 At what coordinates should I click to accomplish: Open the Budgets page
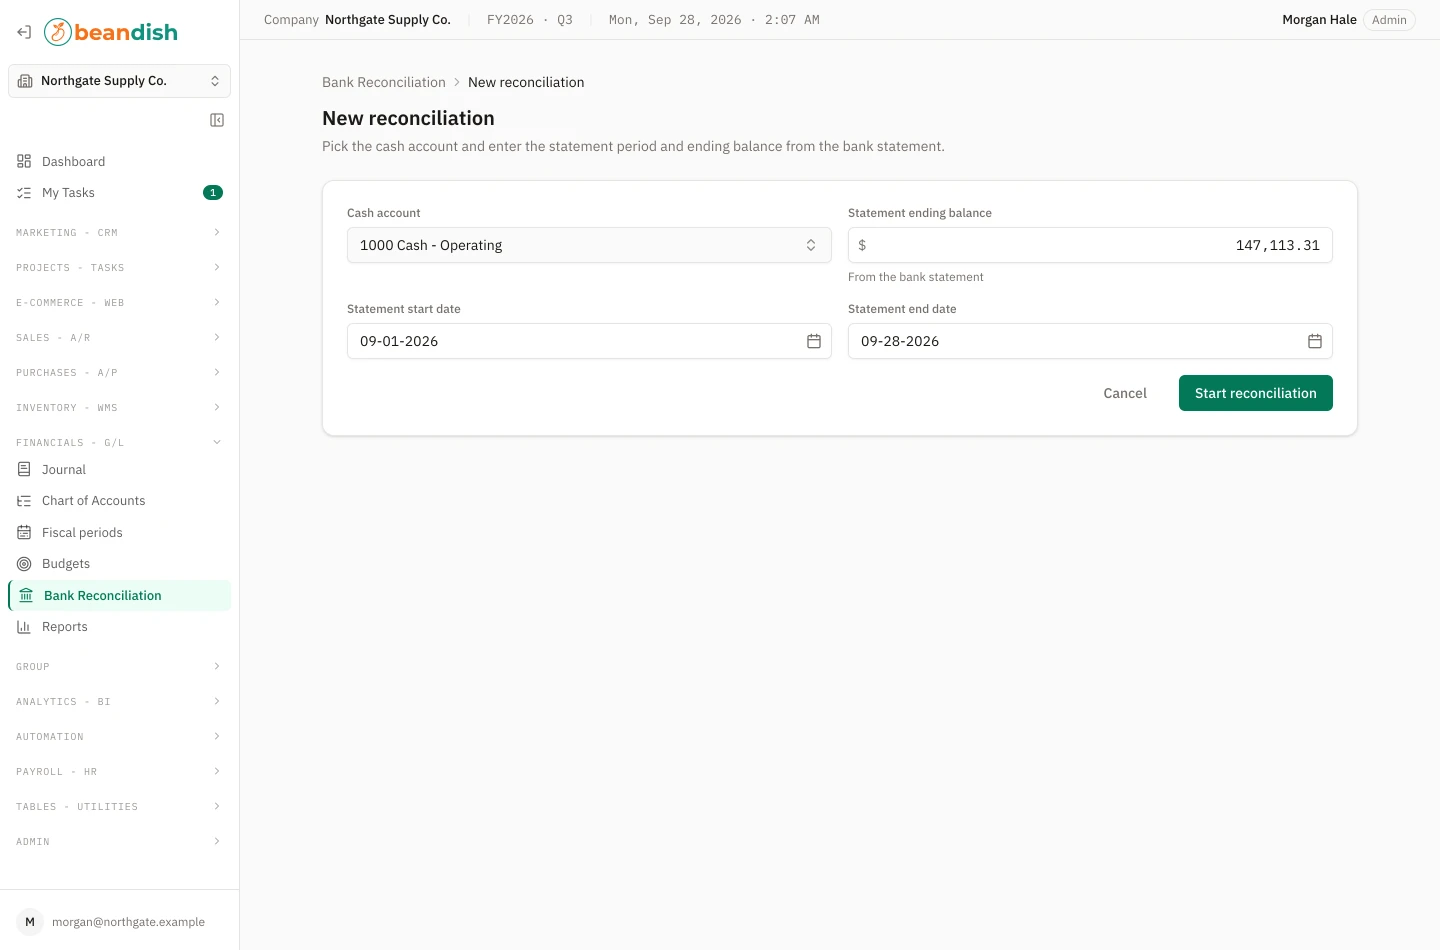pos(119,564)
